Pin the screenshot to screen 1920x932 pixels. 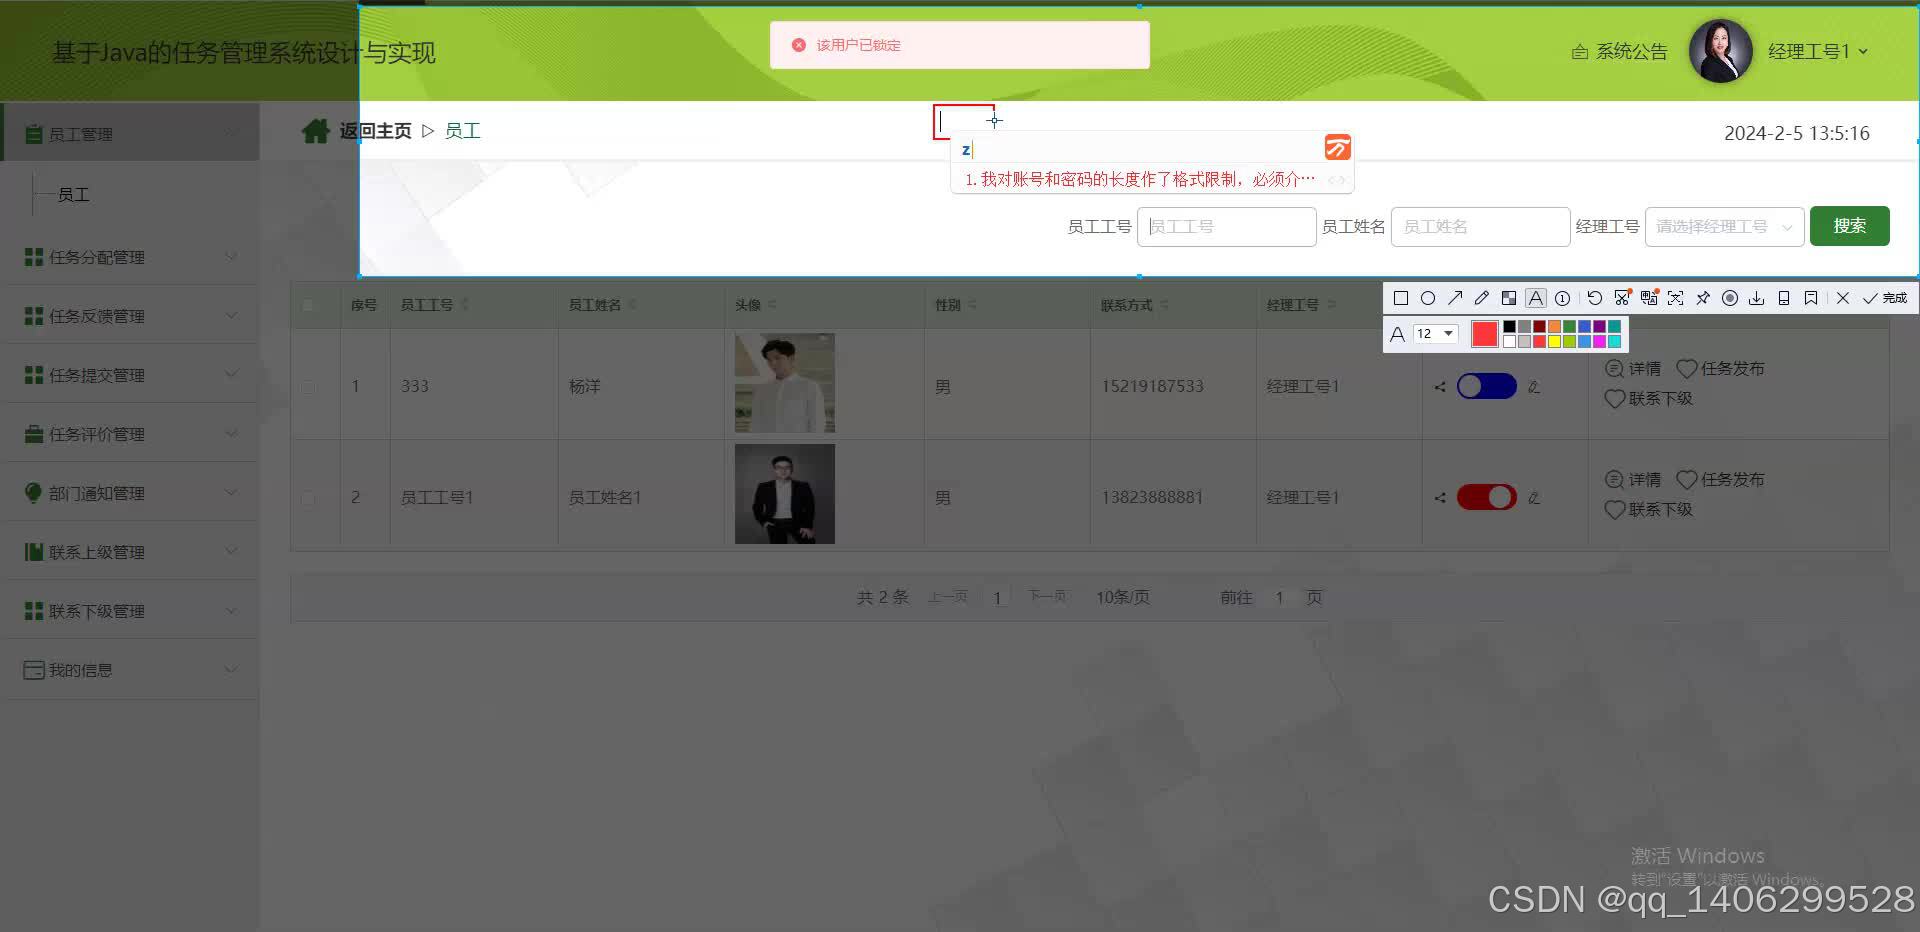1704,297
